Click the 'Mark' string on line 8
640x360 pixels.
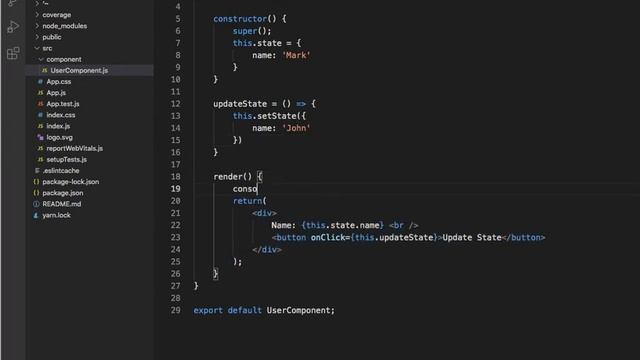coord(296,55)
